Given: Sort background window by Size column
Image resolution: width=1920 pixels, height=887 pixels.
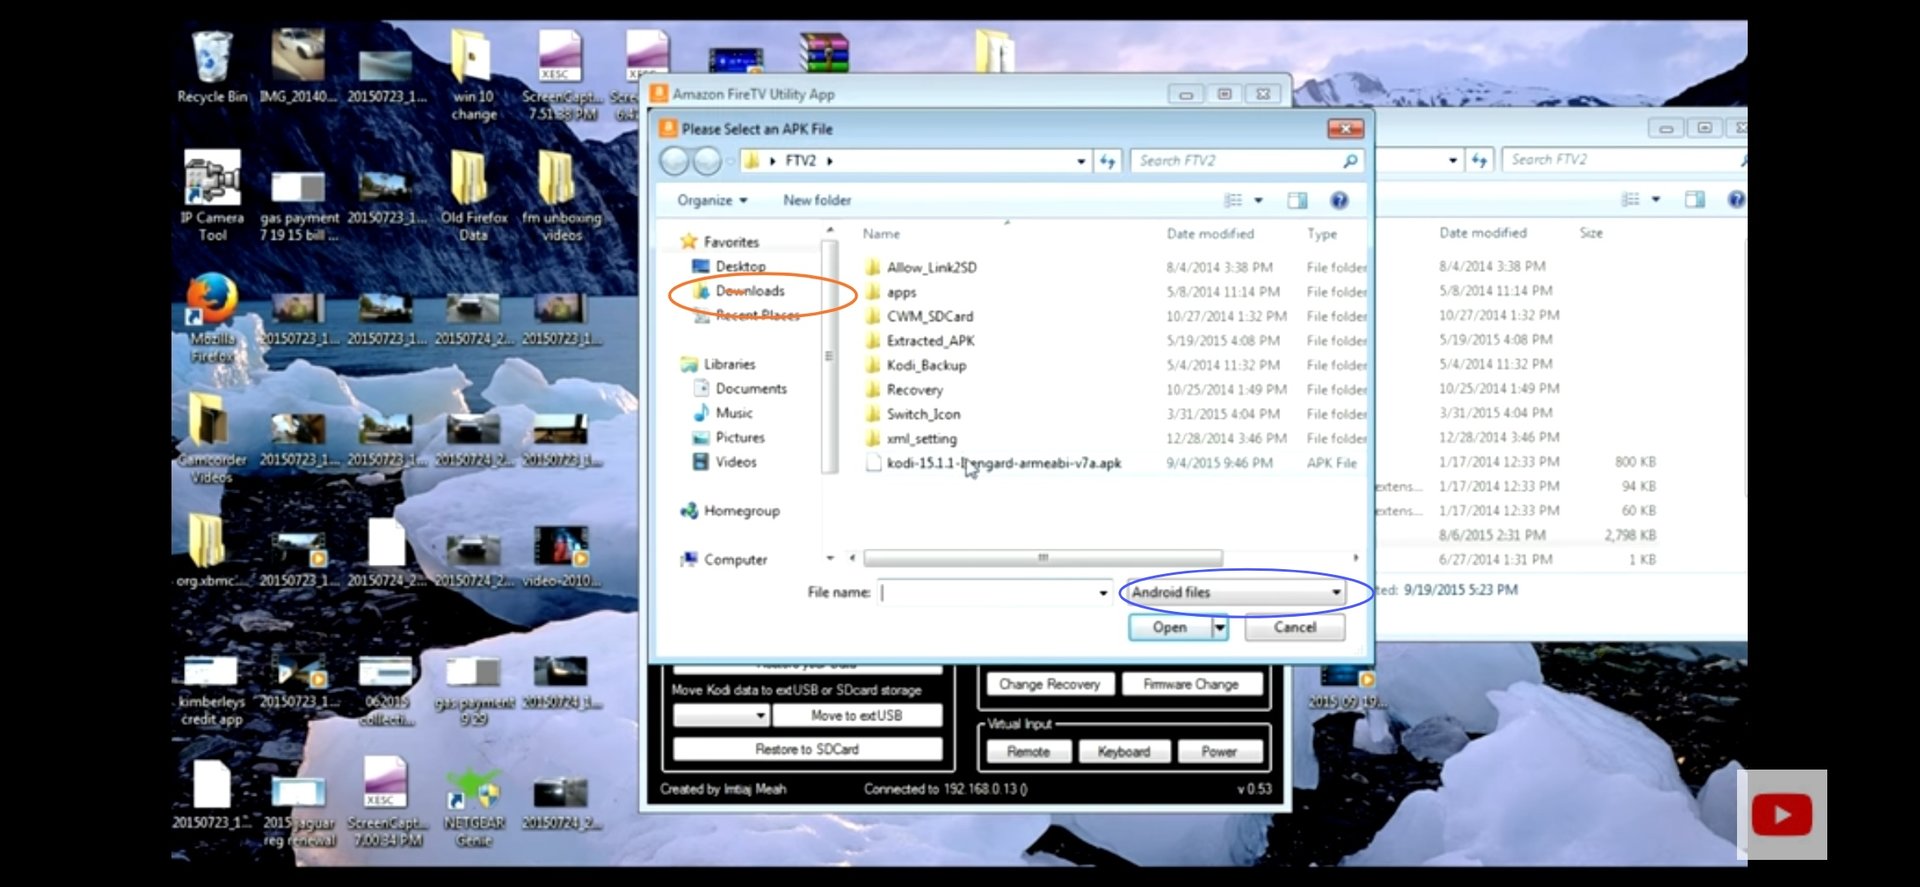Looking at the screenshot, I should pyautogui.click(x=1591, y=233).
